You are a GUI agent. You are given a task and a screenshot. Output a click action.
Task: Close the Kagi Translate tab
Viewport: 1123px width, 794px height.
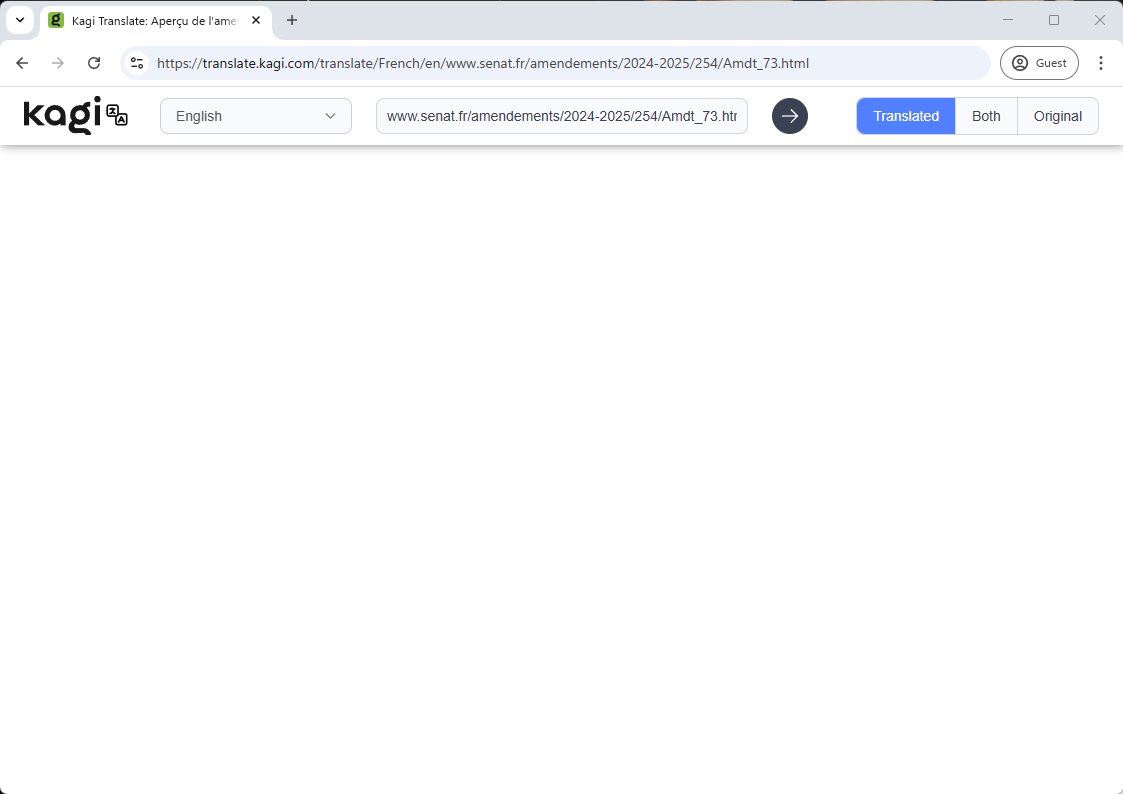(x=256, y=20)
